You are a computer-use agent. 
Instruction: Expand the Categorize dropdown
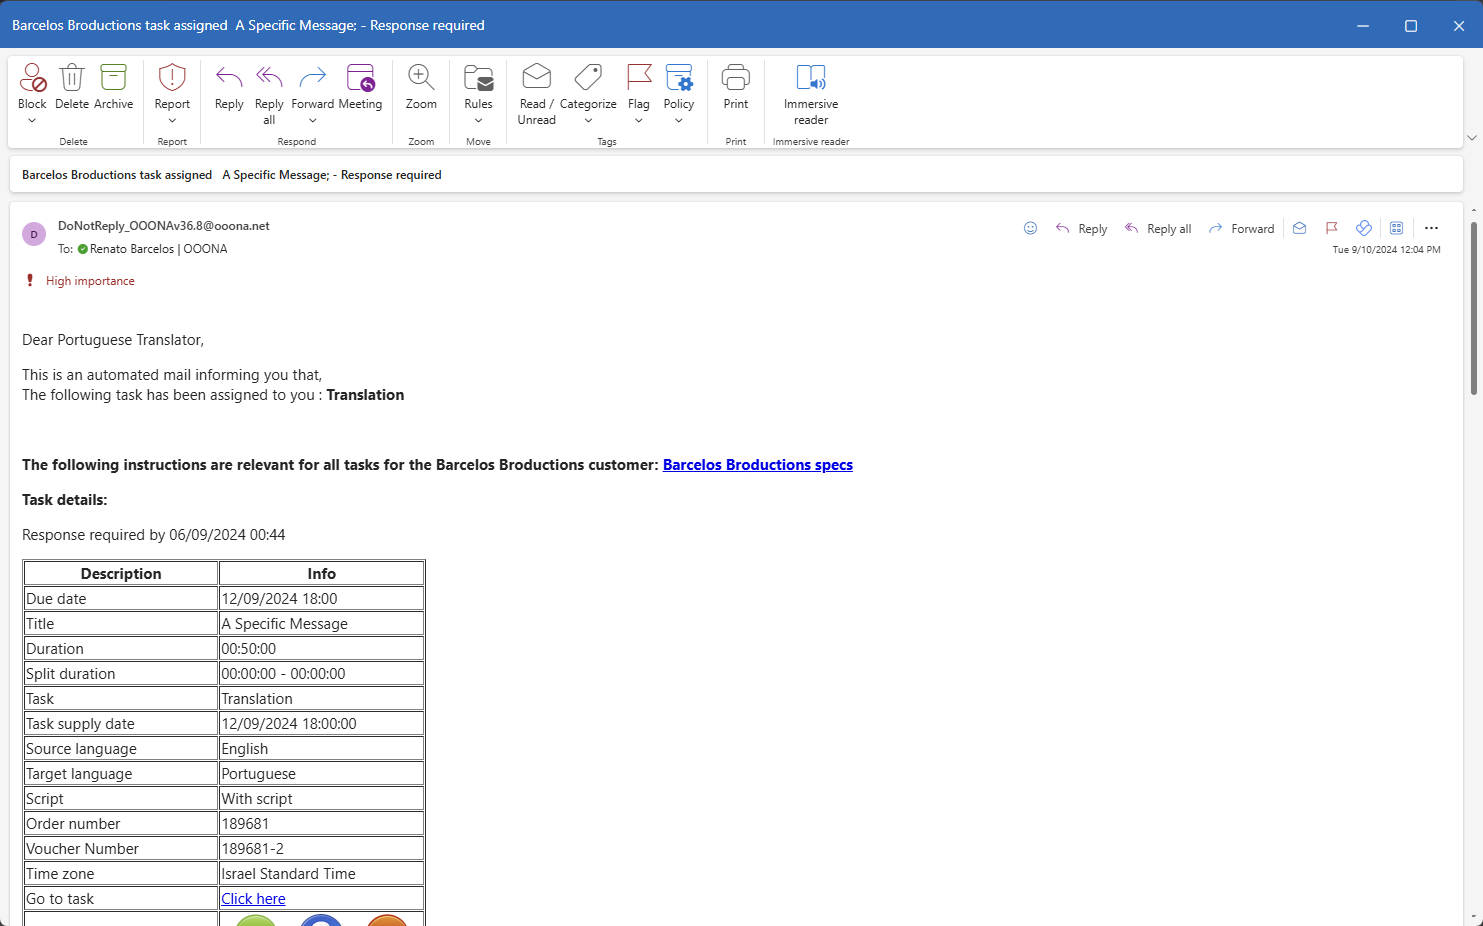tap(588, 121)
